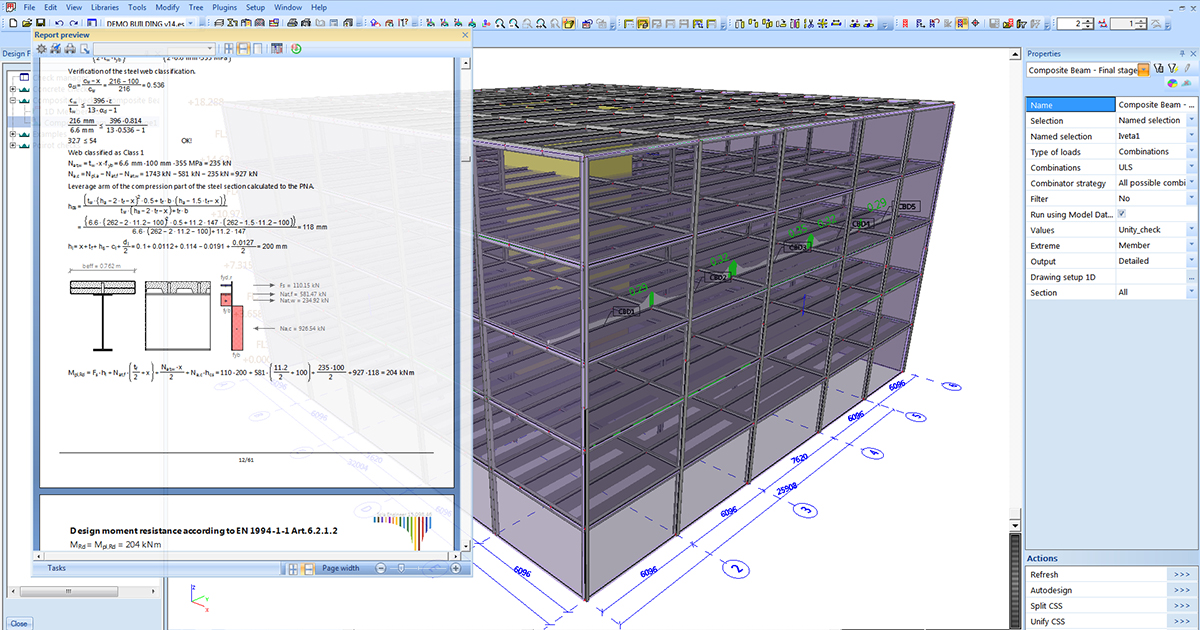This screenshot has width=1200, height=630.
Task: Toggle 'Run using Model Data' checkbox
Action: click(1121, 214)
